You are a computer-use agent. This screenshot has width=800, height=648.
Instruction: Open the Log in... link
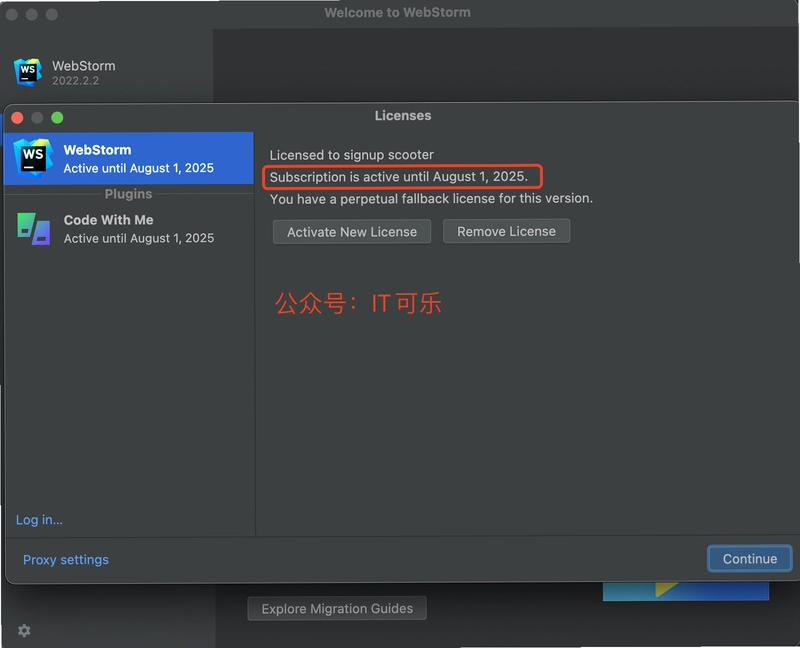[x=39, y=520]
